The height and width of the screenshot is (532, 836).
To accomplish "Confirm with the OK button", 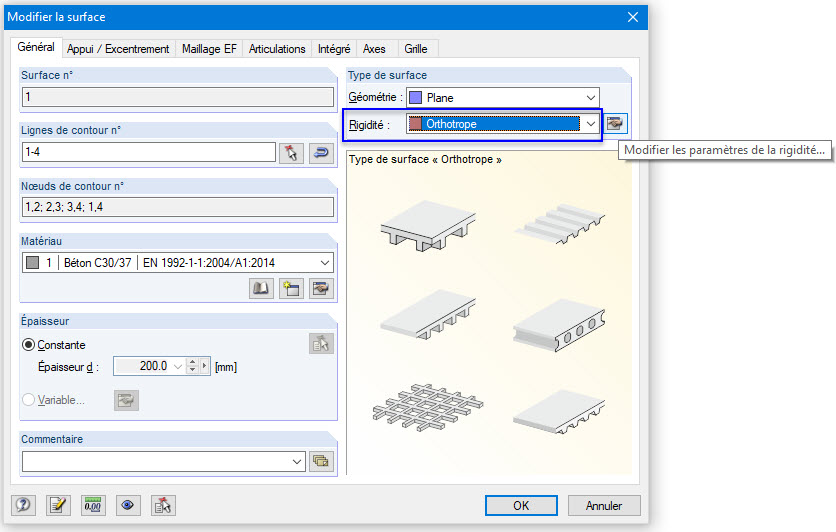I will pos(521,505).
